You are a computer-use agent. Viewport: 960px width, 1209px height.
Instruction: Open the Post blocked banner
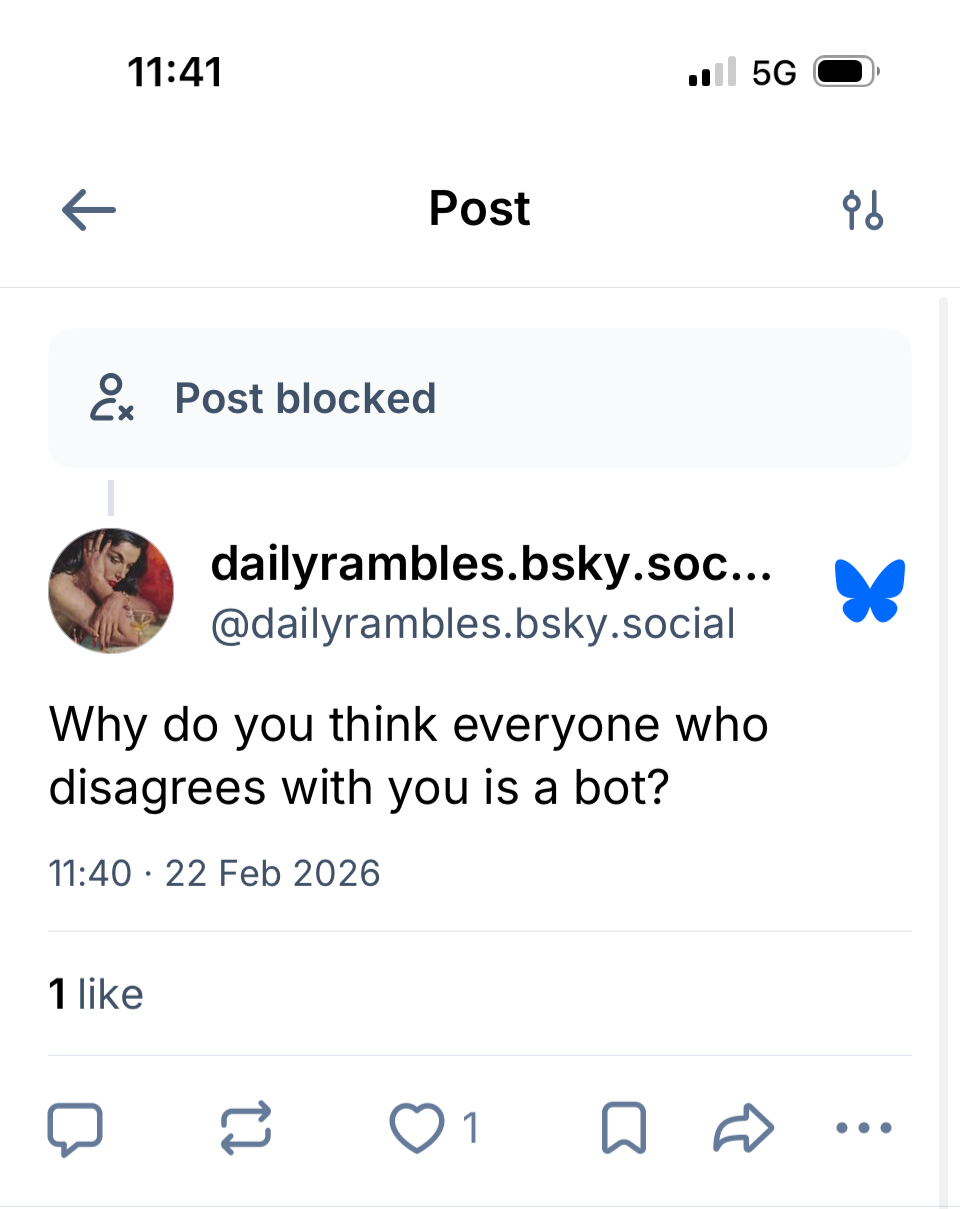pos(480,398)
